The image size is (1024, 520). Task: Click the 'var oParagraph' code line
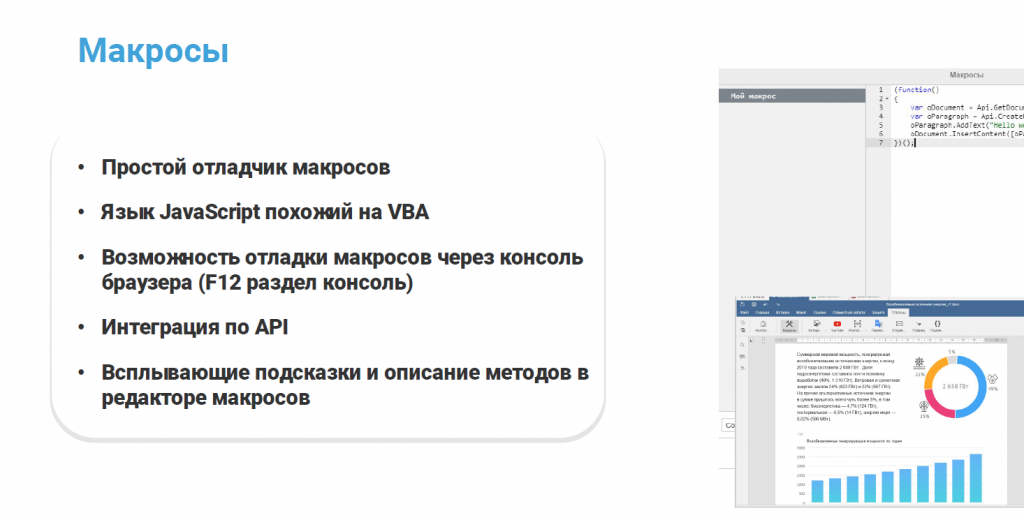click(x=967, y=116)
